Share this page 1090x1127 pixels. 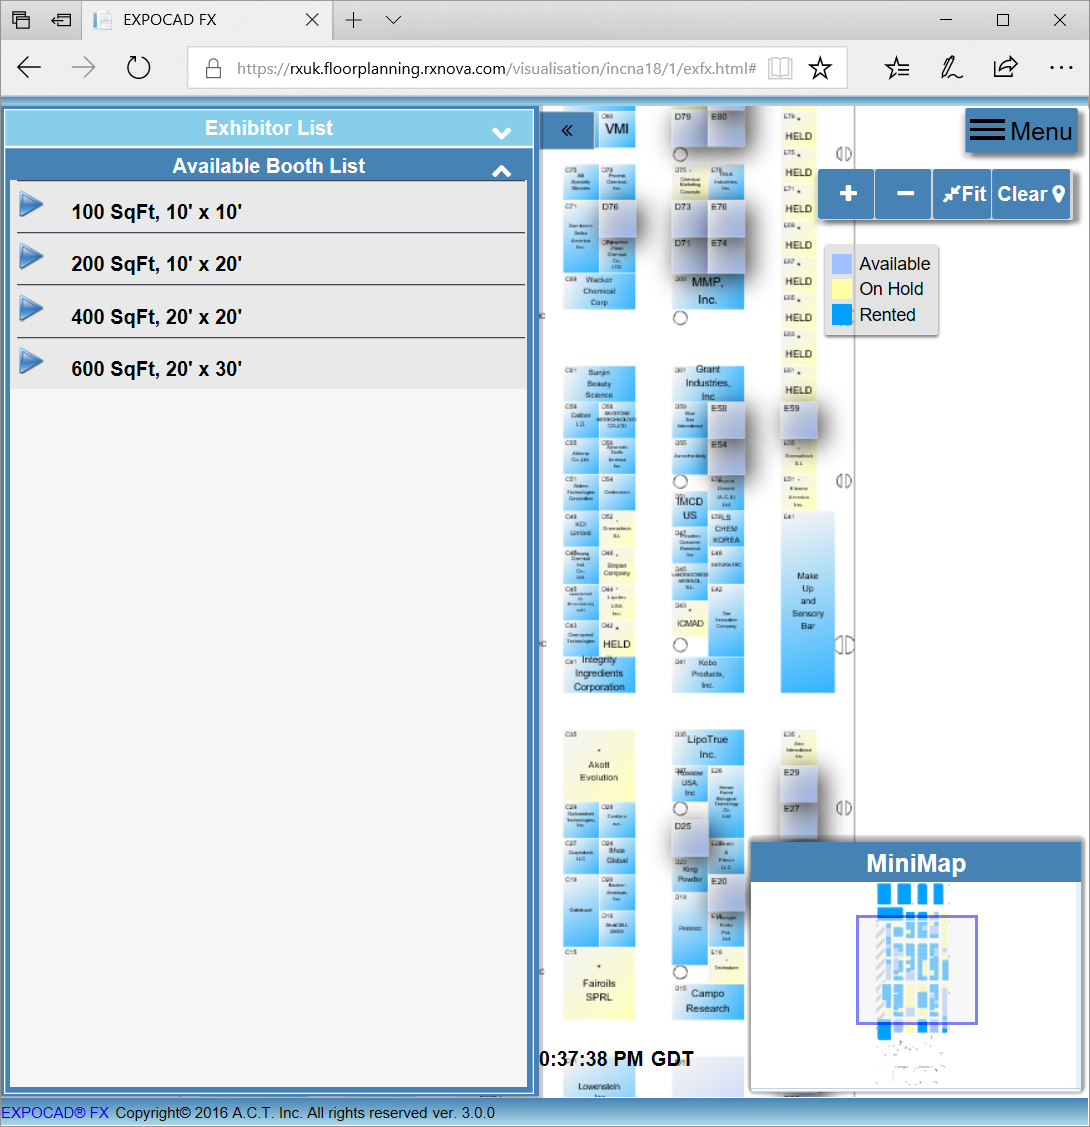pos(1005,68)
